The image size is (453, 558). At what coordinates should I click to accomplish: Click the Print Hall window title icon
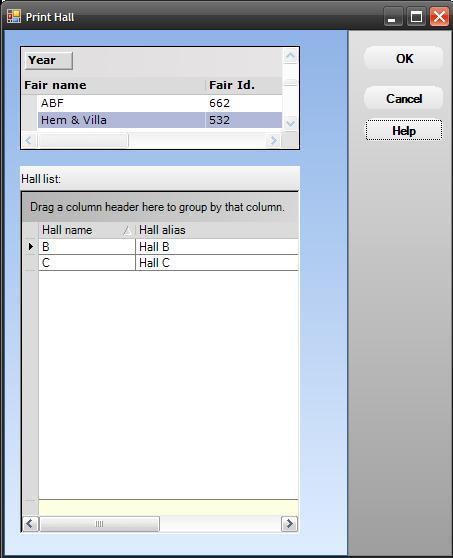(x=14, y=16)
